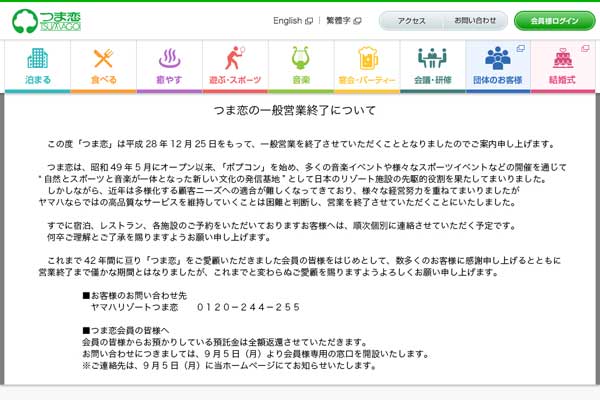Go to the 食べる menu label
Viewport: 600px width, 400px height.
pos(103,80)
